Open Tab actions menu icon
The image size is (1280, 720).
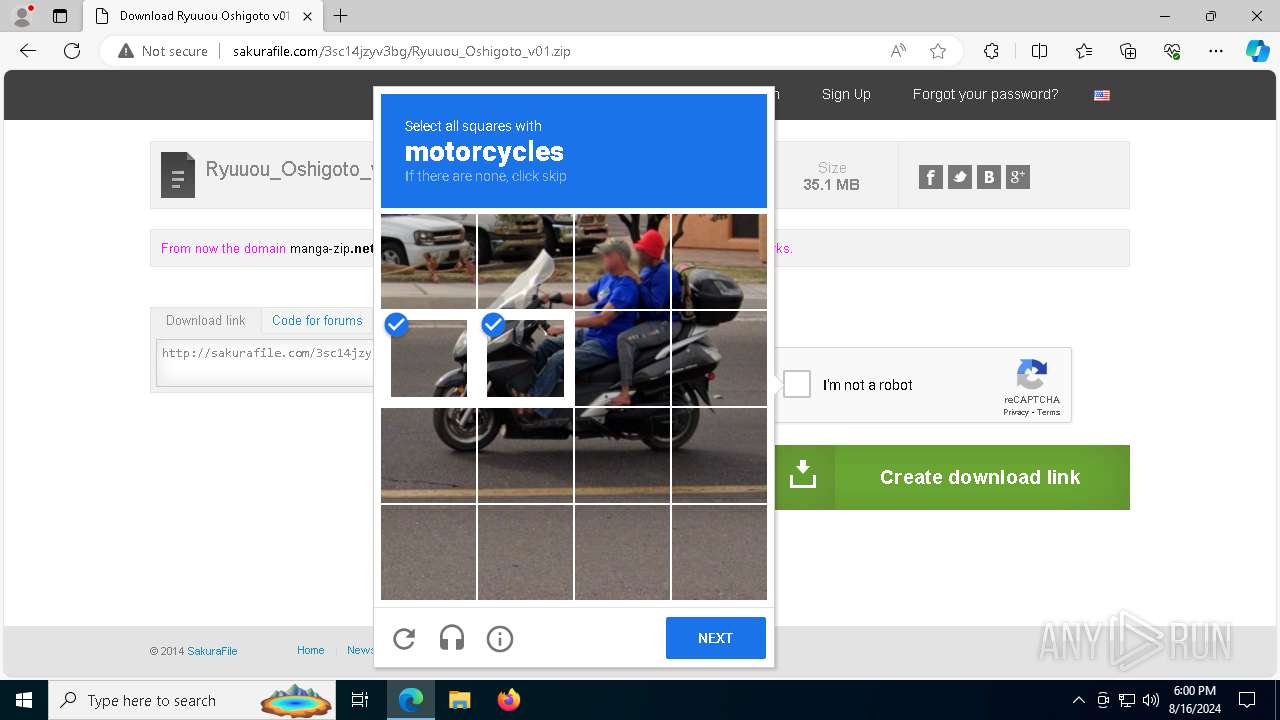(60, 16)
